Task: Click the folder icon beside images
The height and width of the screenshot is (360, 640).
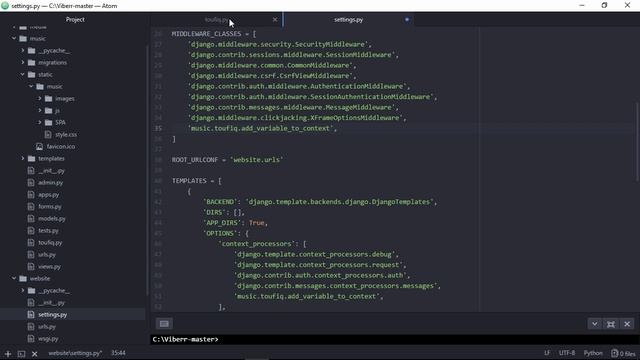Action: 49,98
